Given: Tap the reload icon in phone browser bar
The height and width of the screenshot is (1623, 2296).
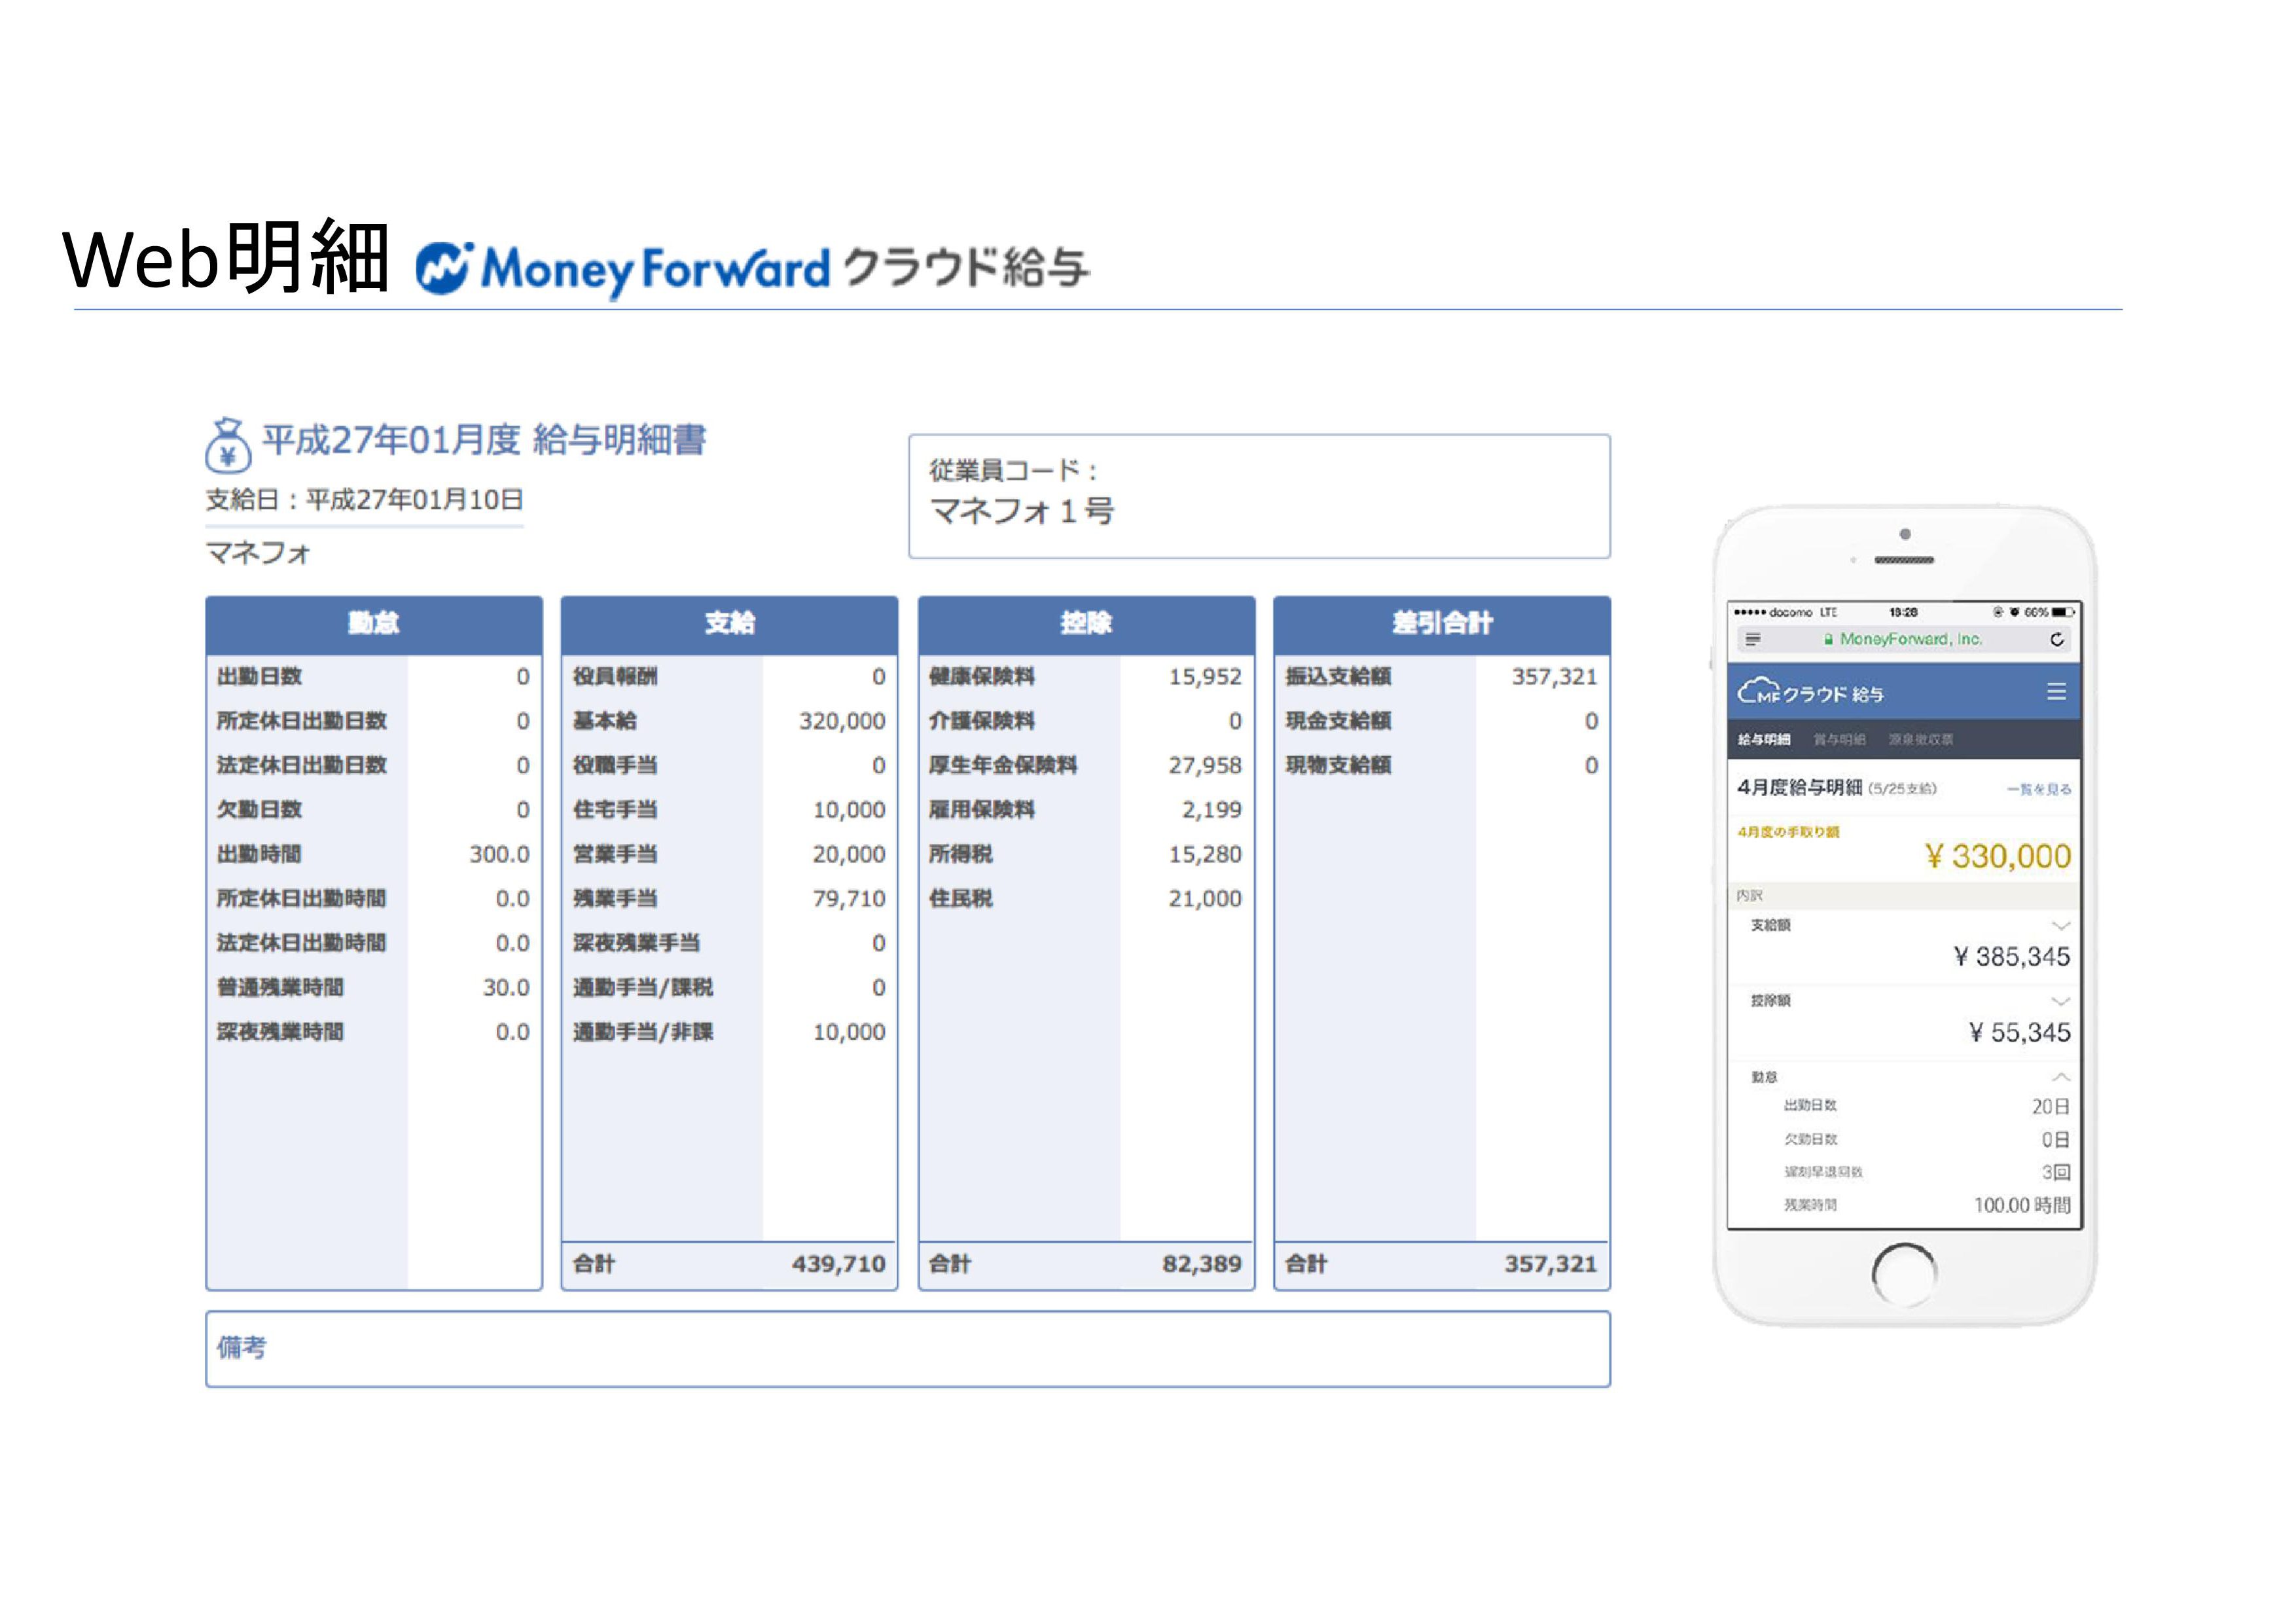Looking at the screenshot, I should click(2056, 640).
